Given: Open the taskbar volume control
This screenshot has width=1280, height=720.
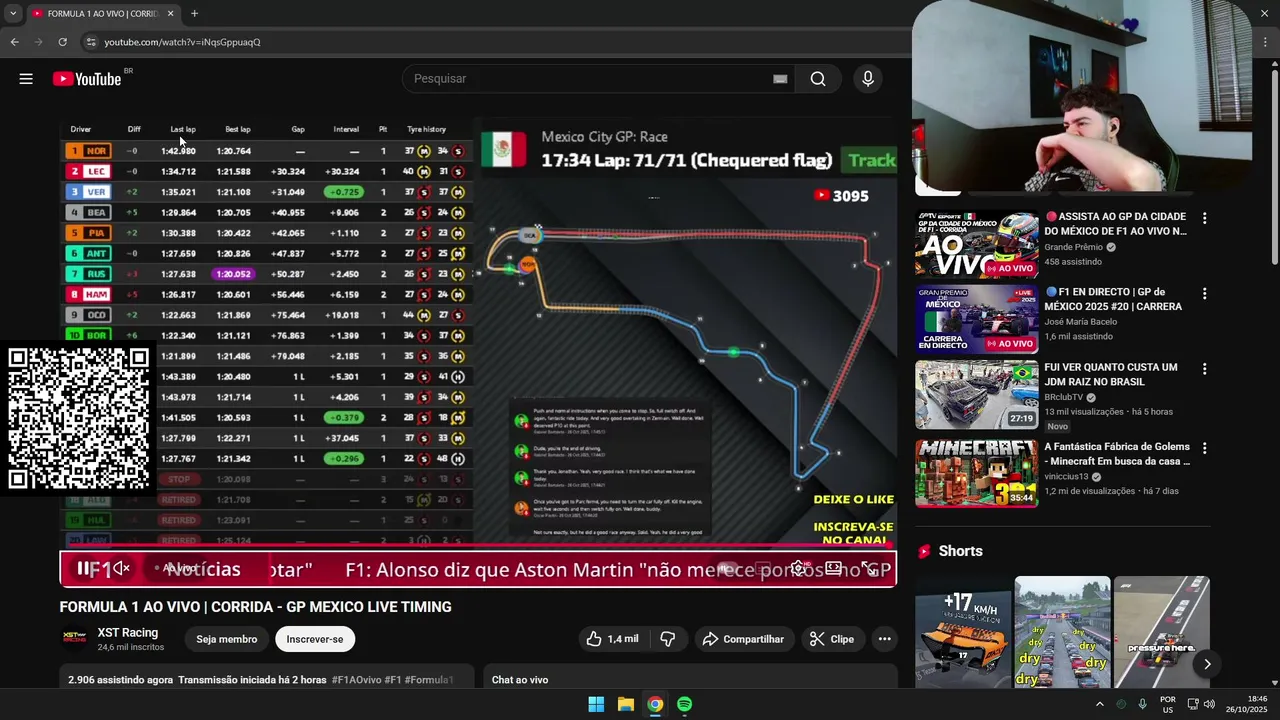Looking at the screenshot, I should pyautogui.click(x=1210, y=704).
